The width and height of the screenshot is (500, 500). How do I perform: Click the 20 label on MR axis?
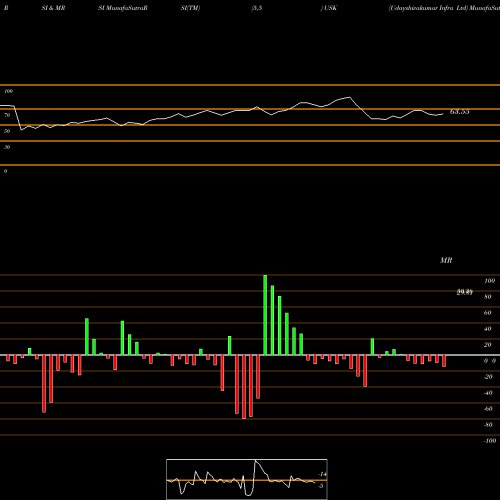click(488, 345)
